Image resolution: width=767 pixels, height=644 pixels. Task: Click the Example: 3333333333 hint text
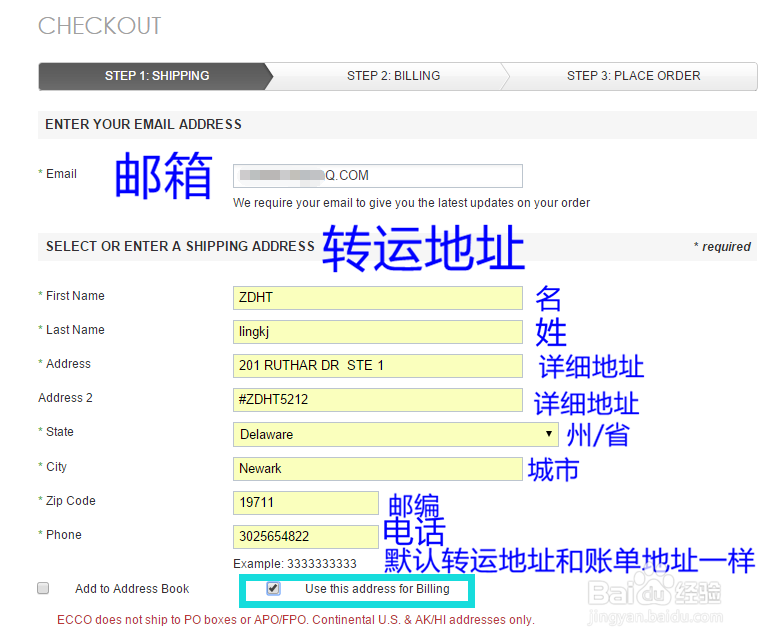295,564
